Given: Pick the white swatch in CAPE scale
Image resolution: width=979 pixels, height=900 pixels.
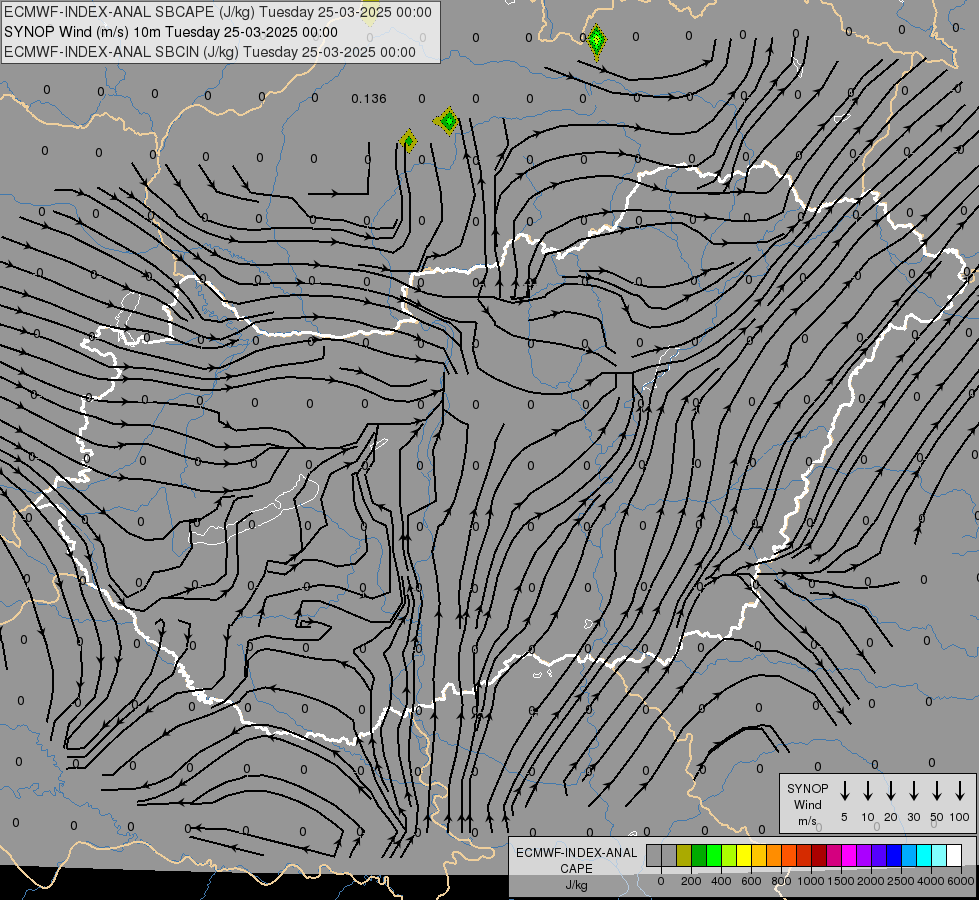Looking at the screenshot, I should coord(954,855).
